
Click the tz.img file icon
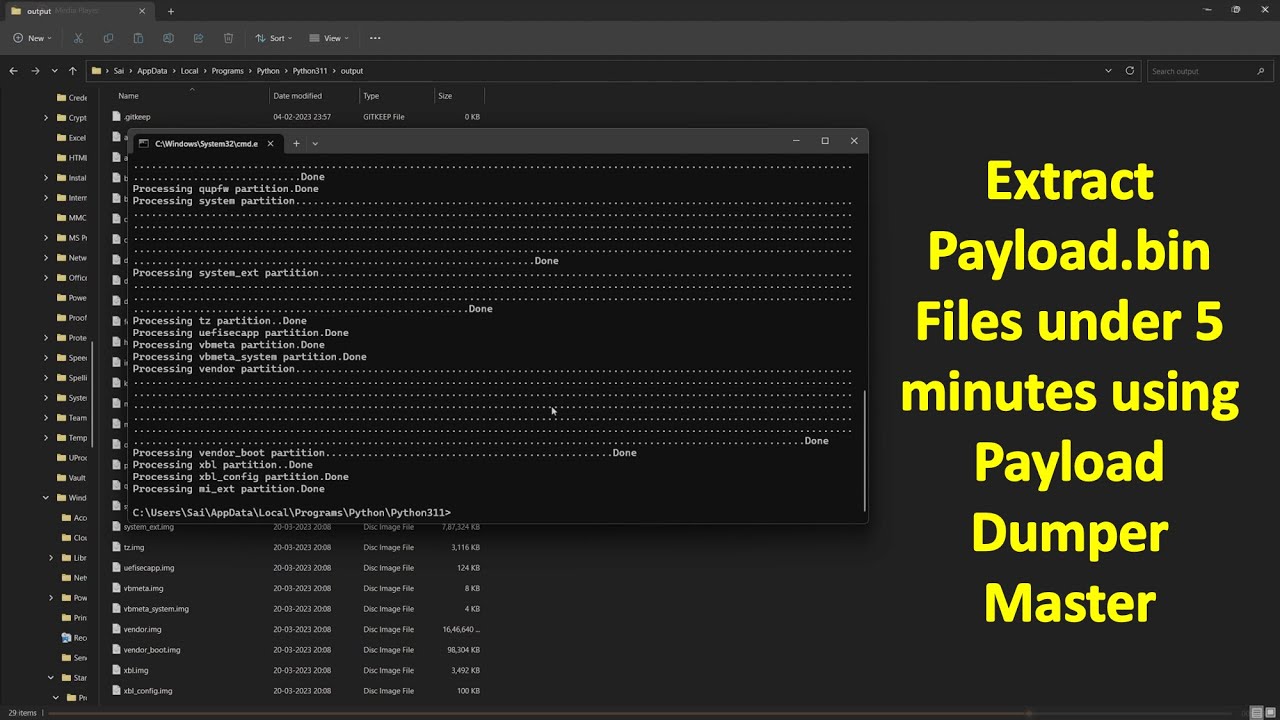(x=116, y=547)
